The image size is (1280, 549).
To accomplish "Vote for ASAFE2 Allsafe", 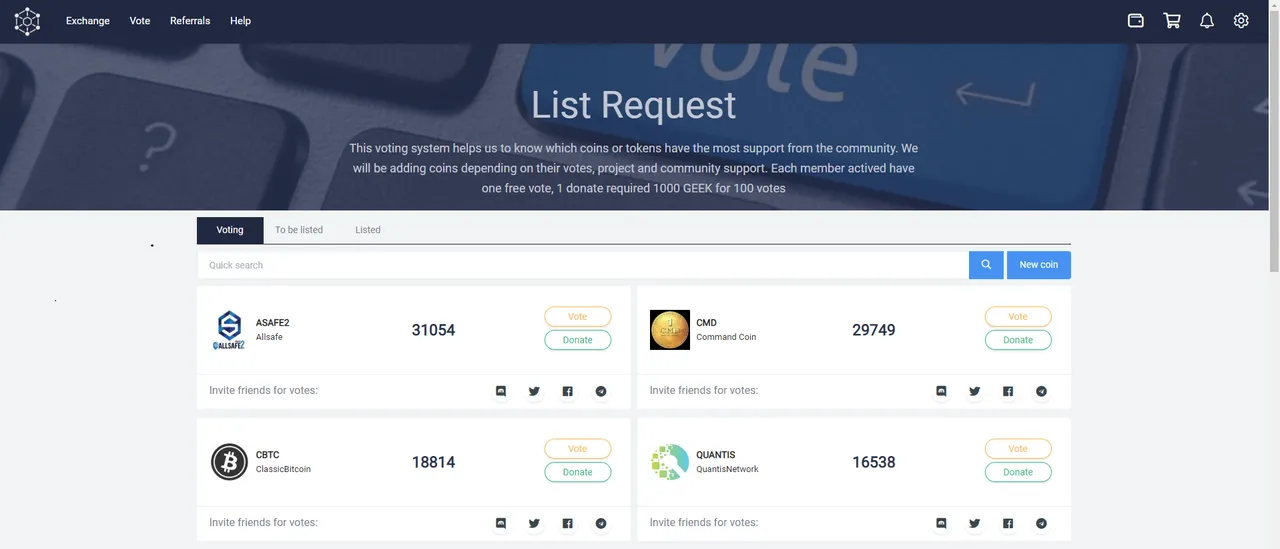I will [578, 316].
